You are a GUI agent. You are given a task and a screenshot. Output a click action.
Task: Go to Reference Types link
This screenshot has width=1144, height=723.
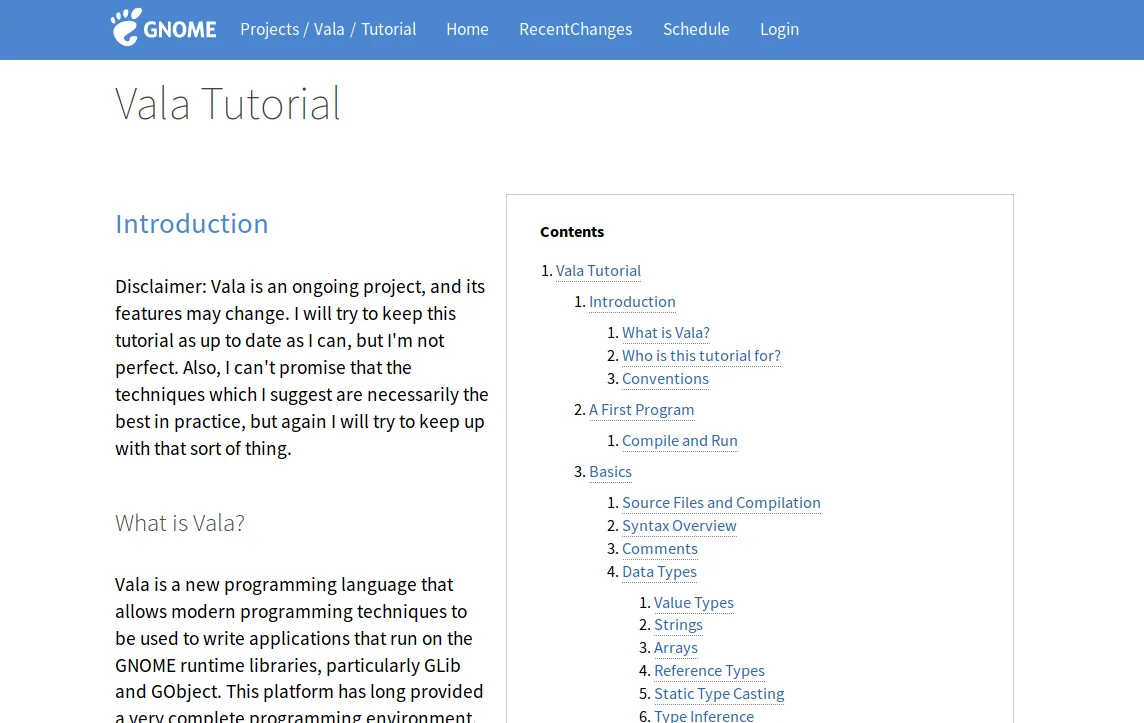(709, 670)
